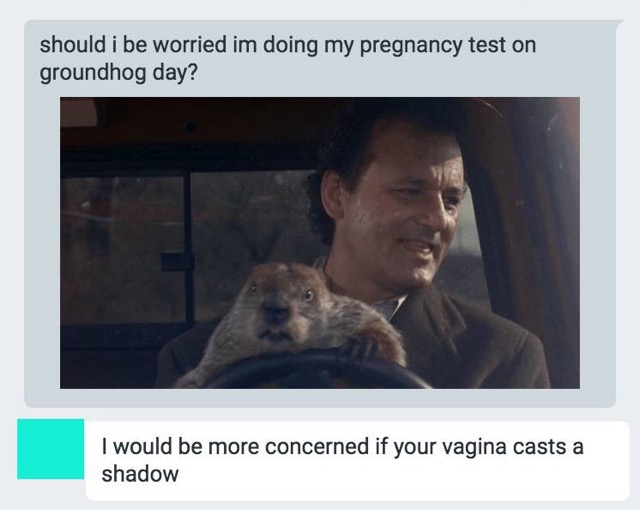
Task: Click the man's dark coat in the photo
Action: point(469,347)
